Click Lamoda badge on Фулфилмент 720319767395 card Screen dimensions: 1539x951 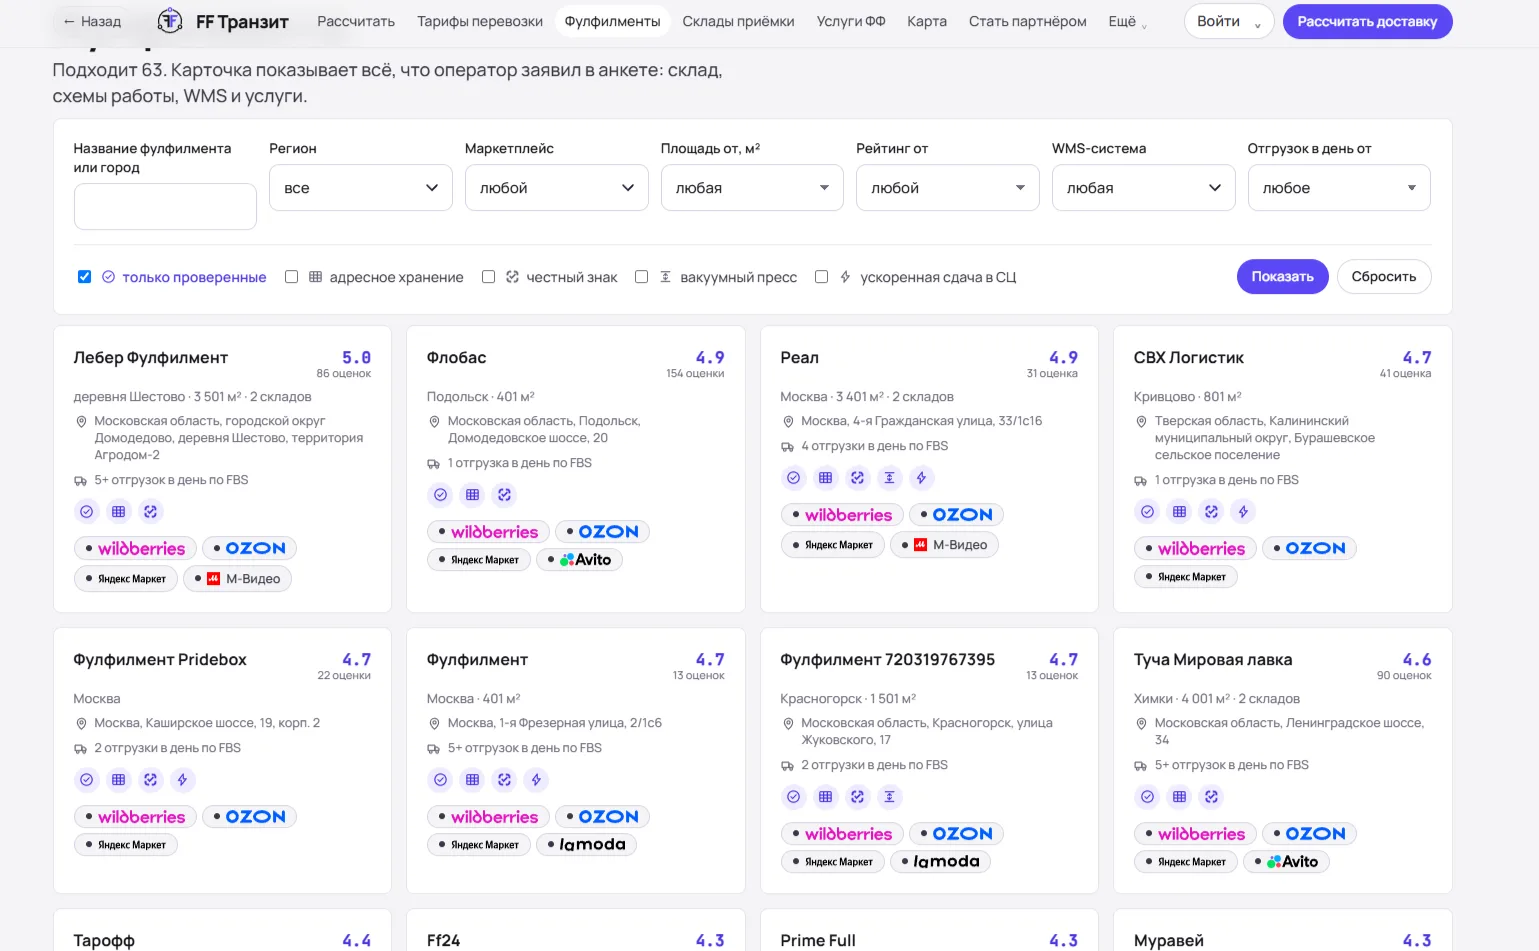[940, 862]
